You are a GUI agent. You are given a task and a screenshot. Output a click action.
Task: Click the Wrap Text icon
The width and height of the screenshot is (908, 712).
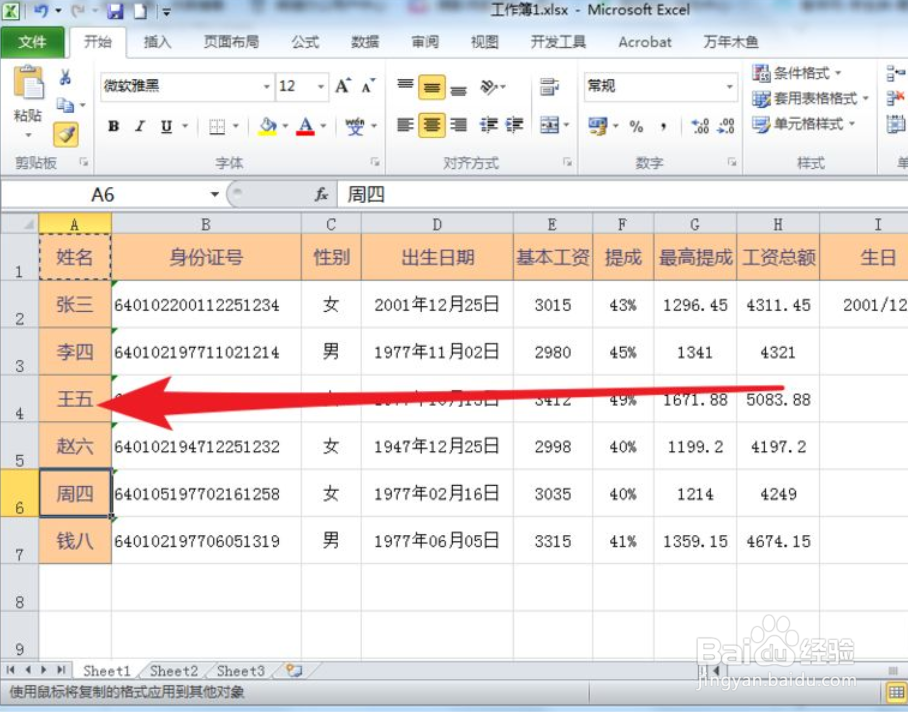click(548, 87)
